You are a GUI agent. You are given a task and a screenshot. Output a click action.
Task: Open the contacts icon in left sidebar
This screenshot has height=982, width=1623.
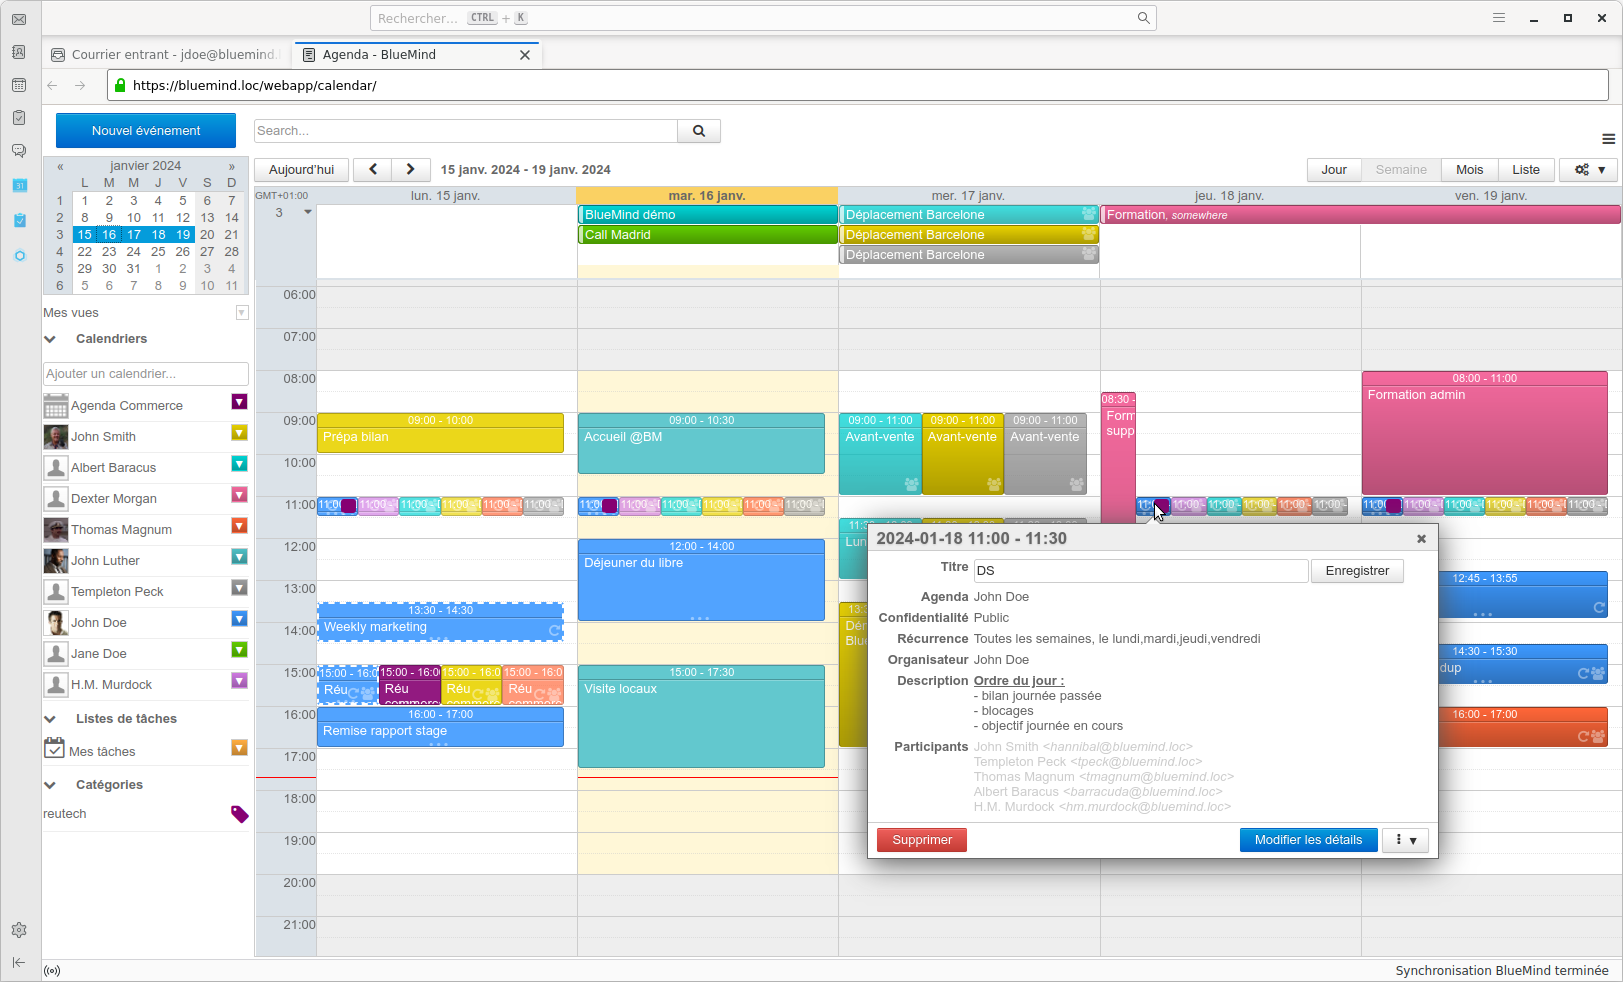coord(19,52)
